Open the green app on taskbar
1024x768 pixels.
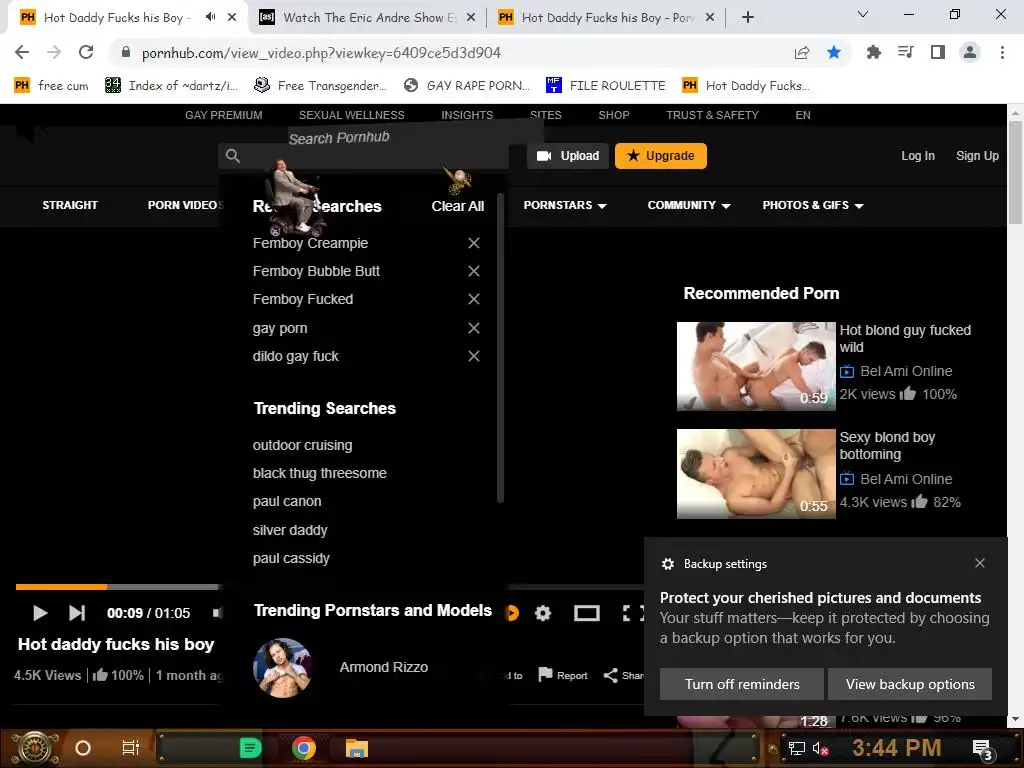click(250, 748)
